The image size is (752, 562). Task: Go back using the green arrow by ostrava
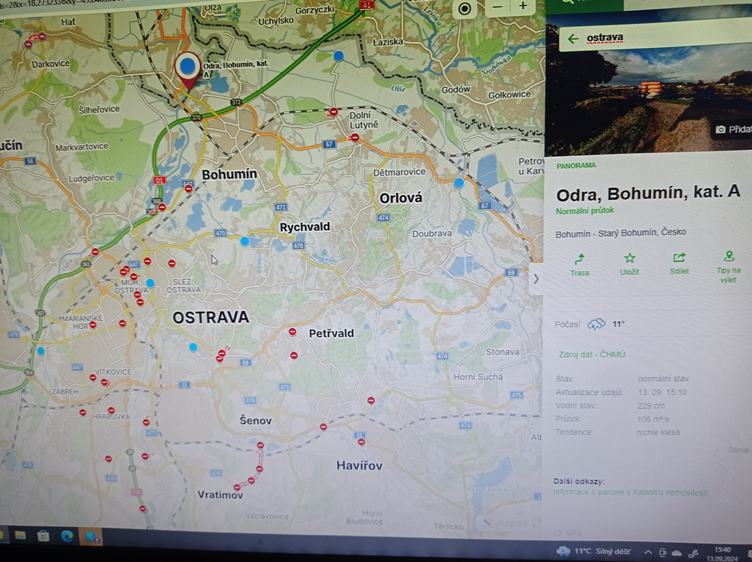pyautogui.click(x=573, y=39)
